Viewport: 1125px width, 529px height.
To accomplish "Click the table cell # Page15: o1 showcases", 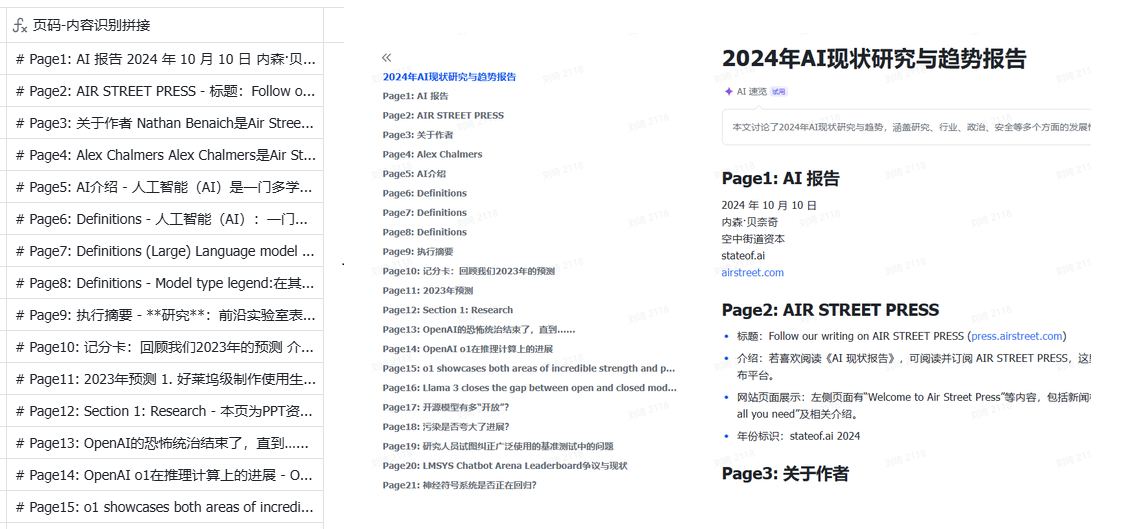I will click(165, 507).
